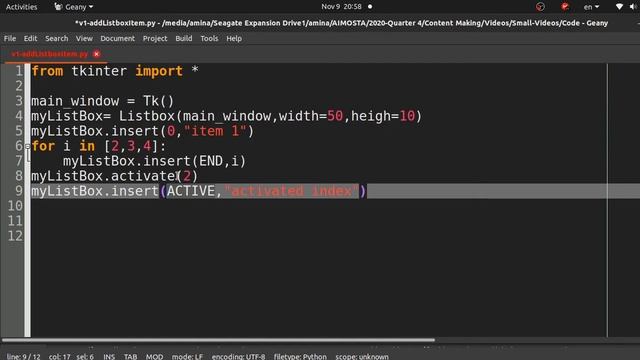Click line number 1 in the margin
The height and width of the screenshot is (360, 640).
19,71
